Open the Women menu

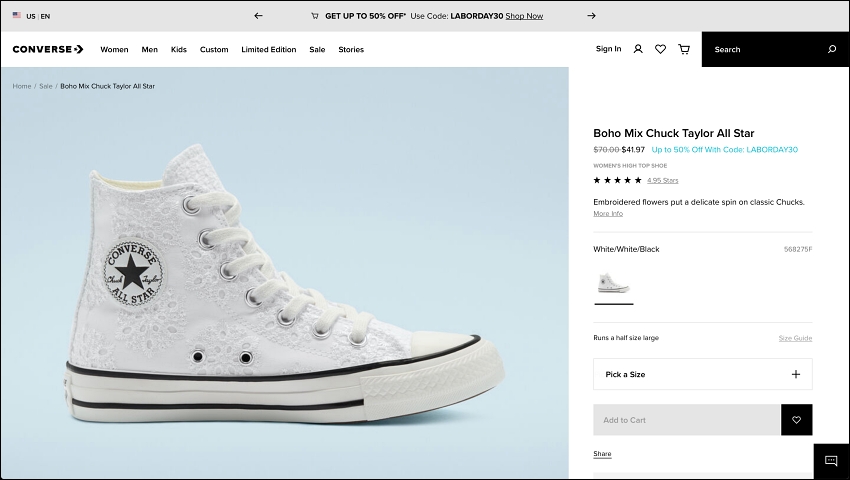[114, 49]
